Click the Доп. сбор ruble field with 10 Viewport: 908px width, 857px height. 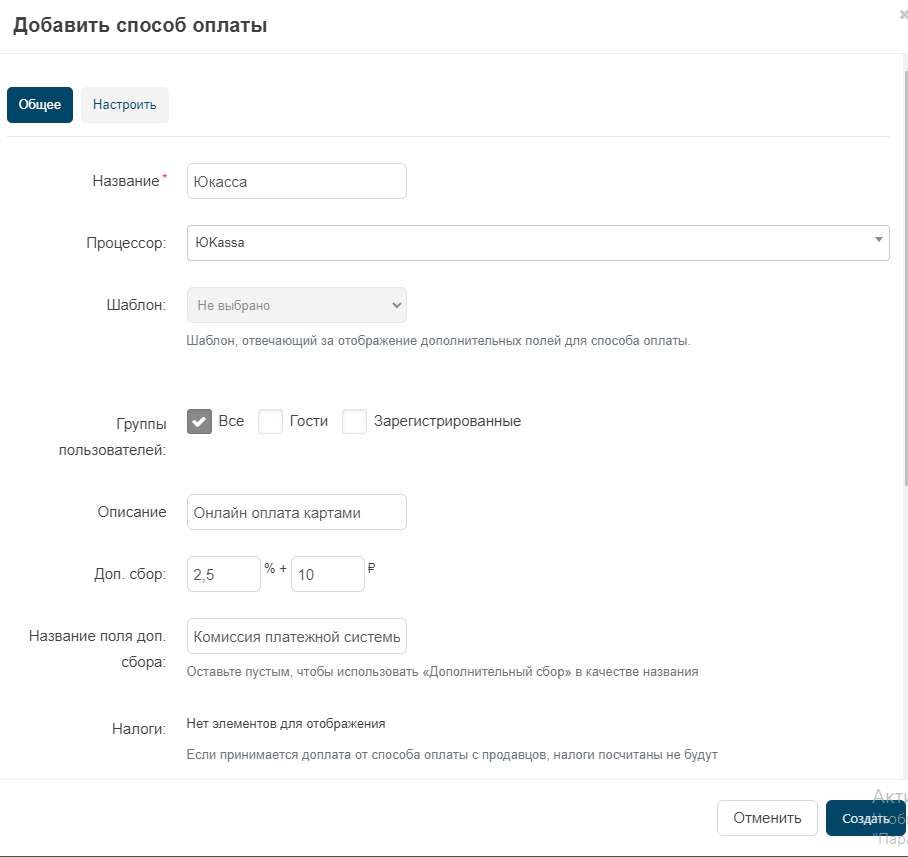click(x=328, y=574)
